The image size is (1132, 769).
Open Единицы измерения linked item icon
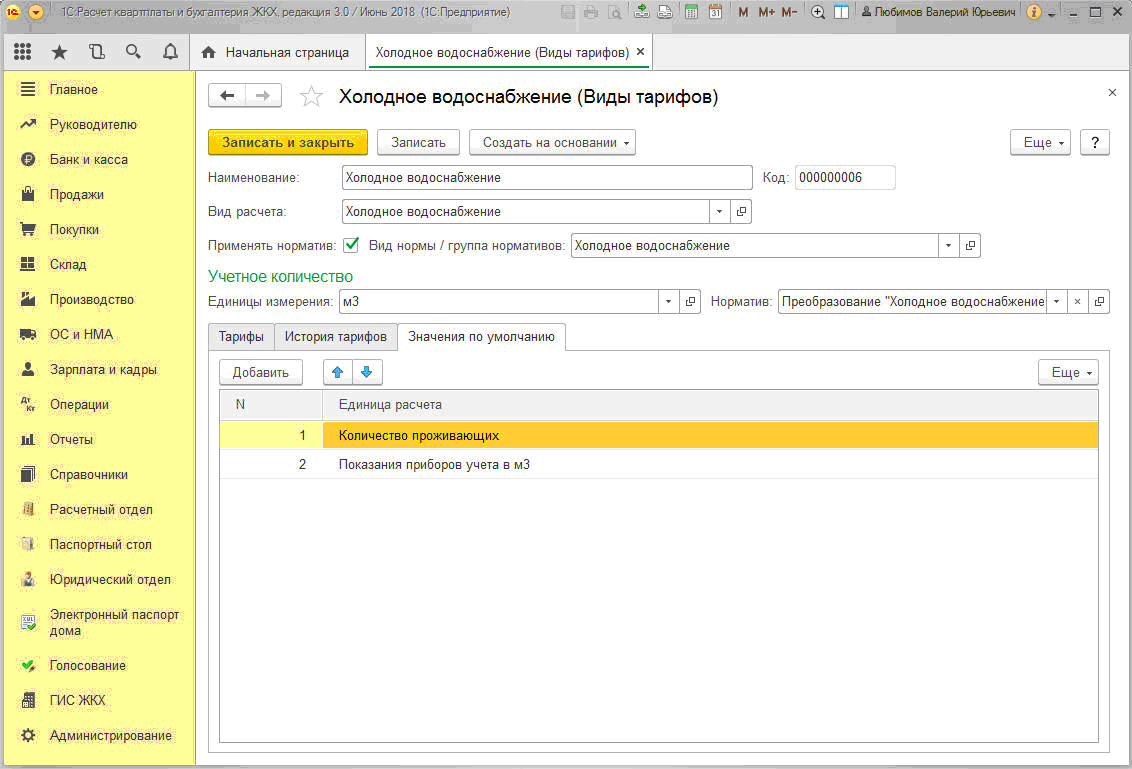[690, 302]
